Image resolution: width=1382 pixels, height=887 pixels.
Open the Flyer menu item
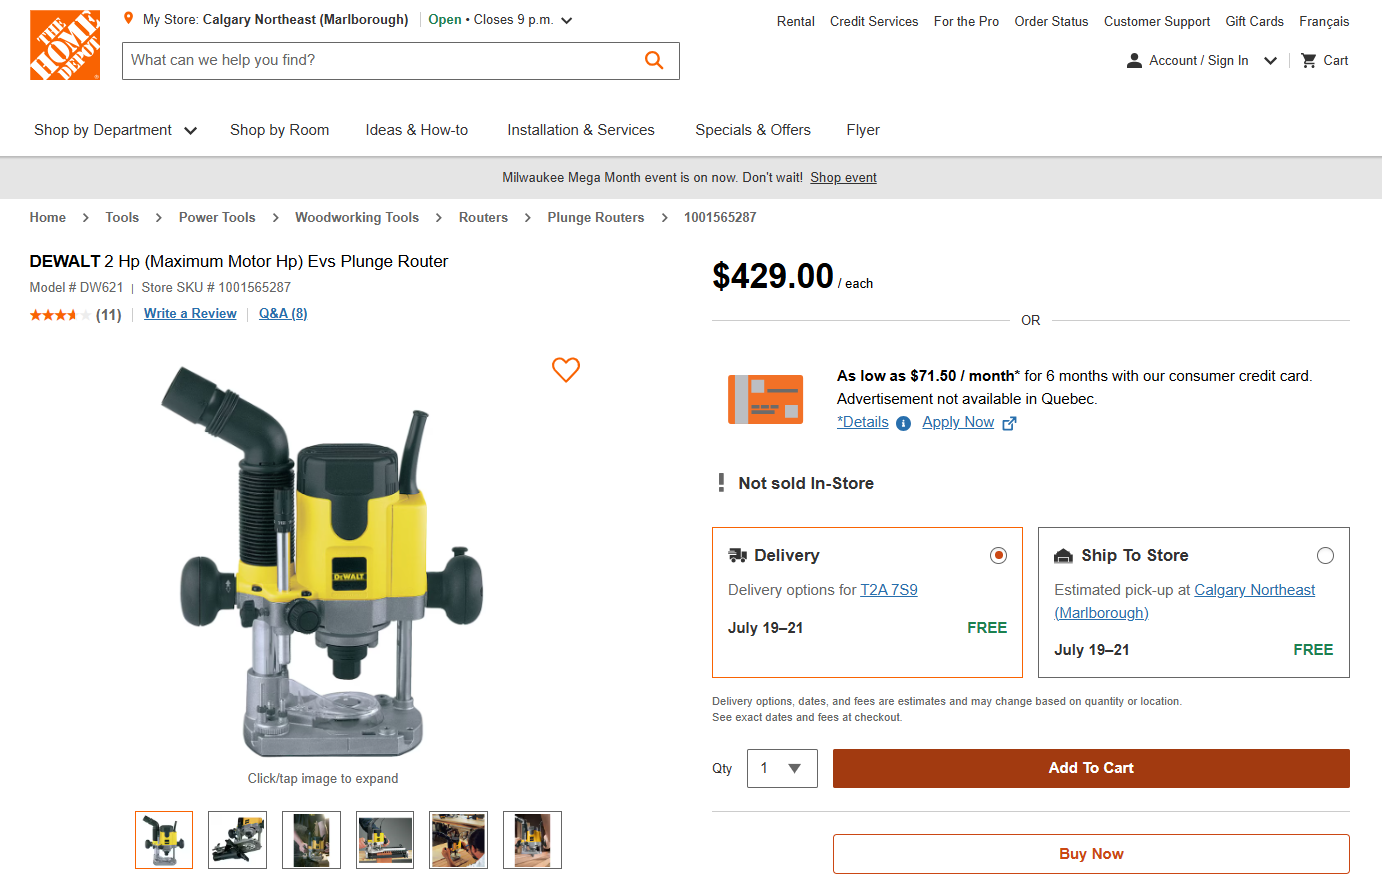click(863, 130)
